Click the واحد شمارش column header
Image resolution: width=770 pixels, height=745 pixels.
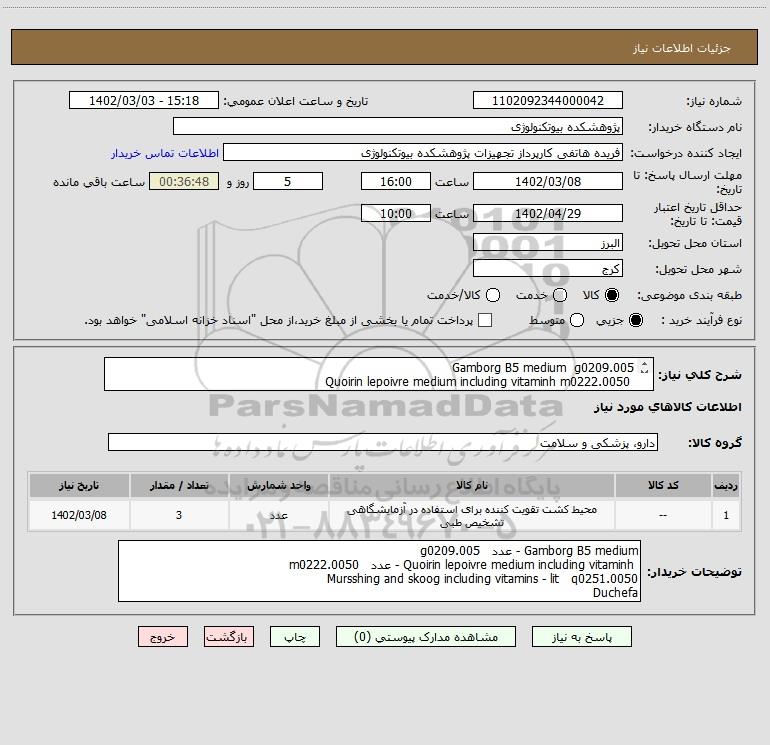click(x=278, y=485)
